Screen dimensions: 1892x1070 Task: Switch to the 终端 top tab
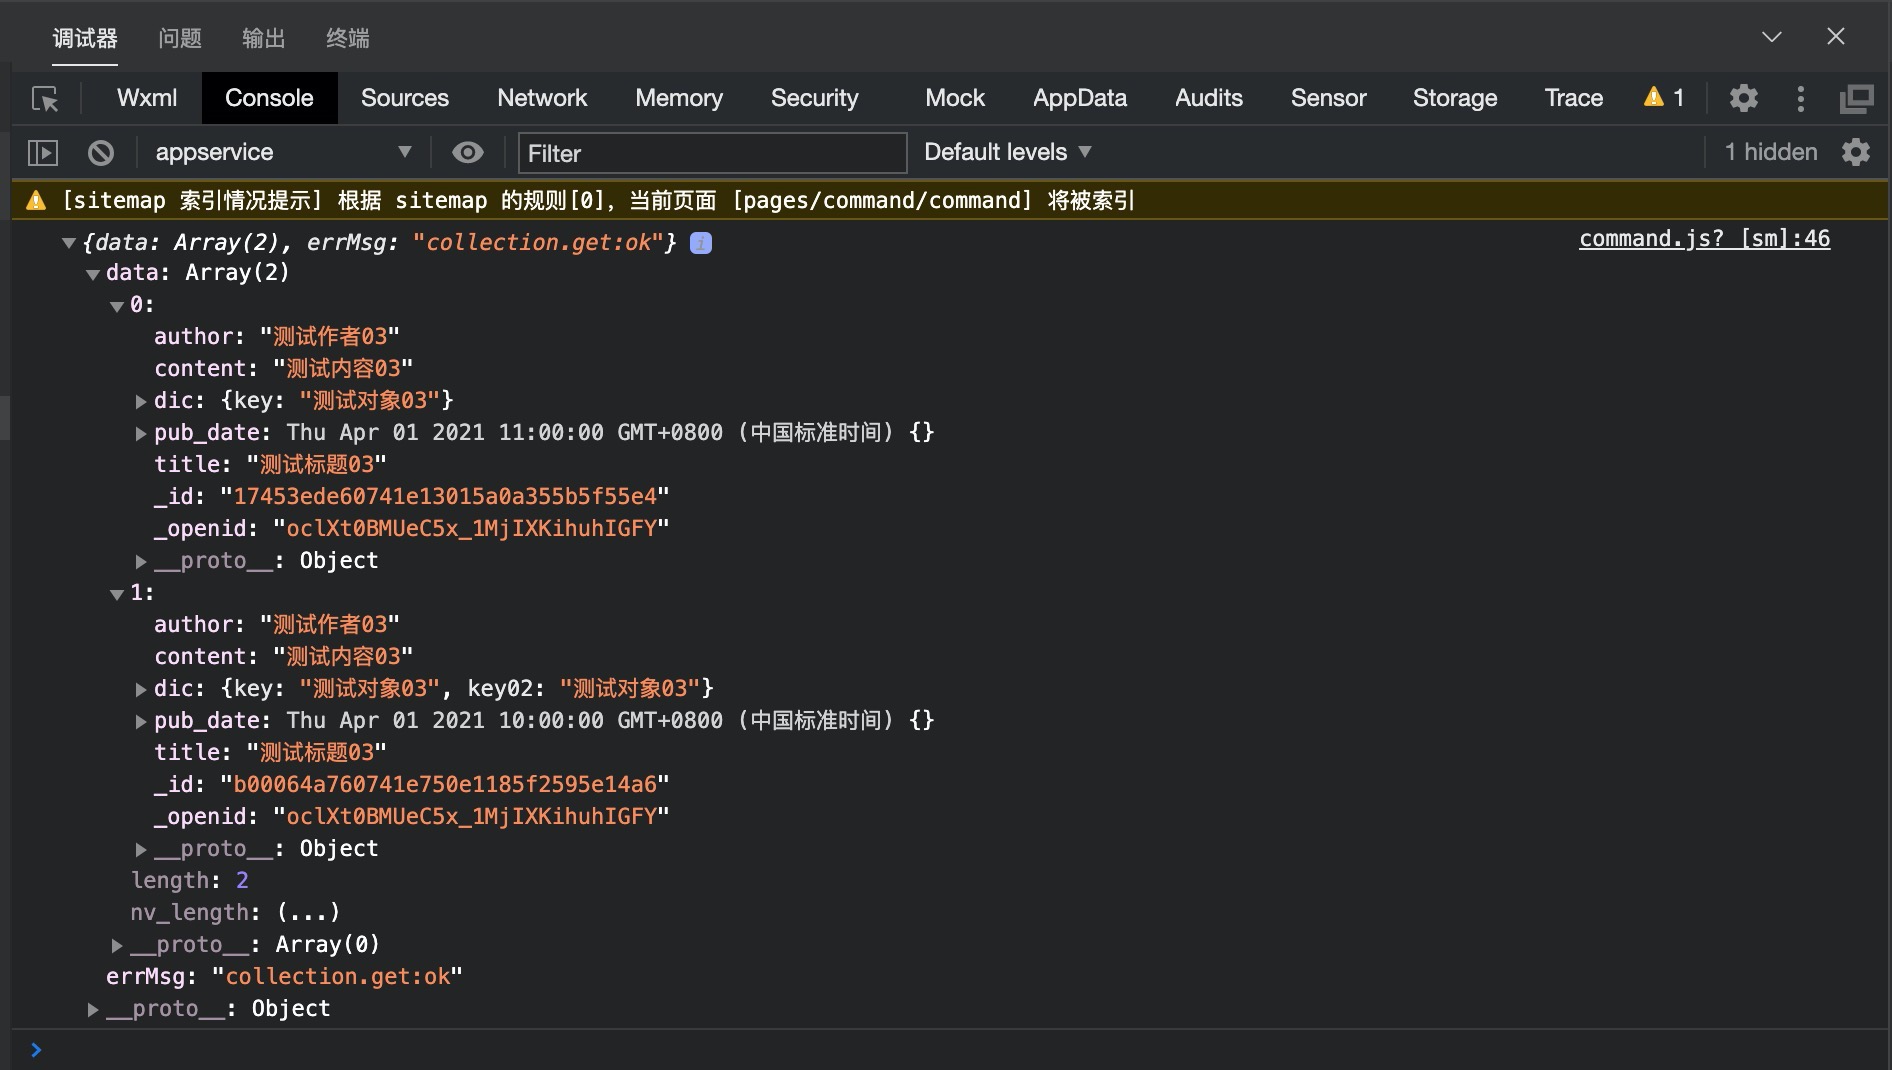click(348, 38)
